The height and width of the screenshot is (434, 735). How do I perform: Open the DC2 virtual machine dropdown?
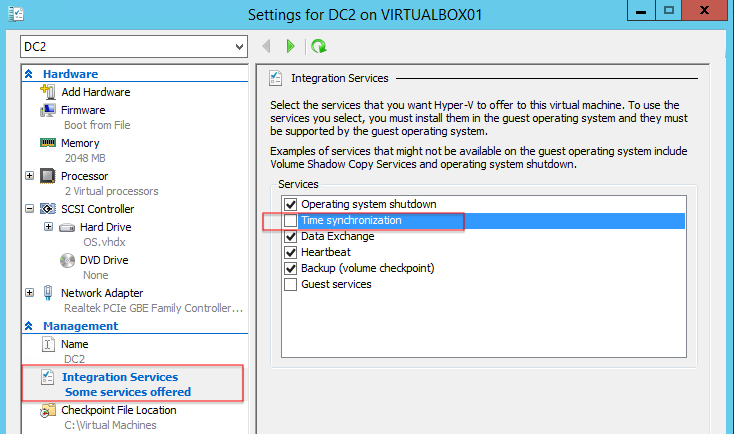(134, 47)
